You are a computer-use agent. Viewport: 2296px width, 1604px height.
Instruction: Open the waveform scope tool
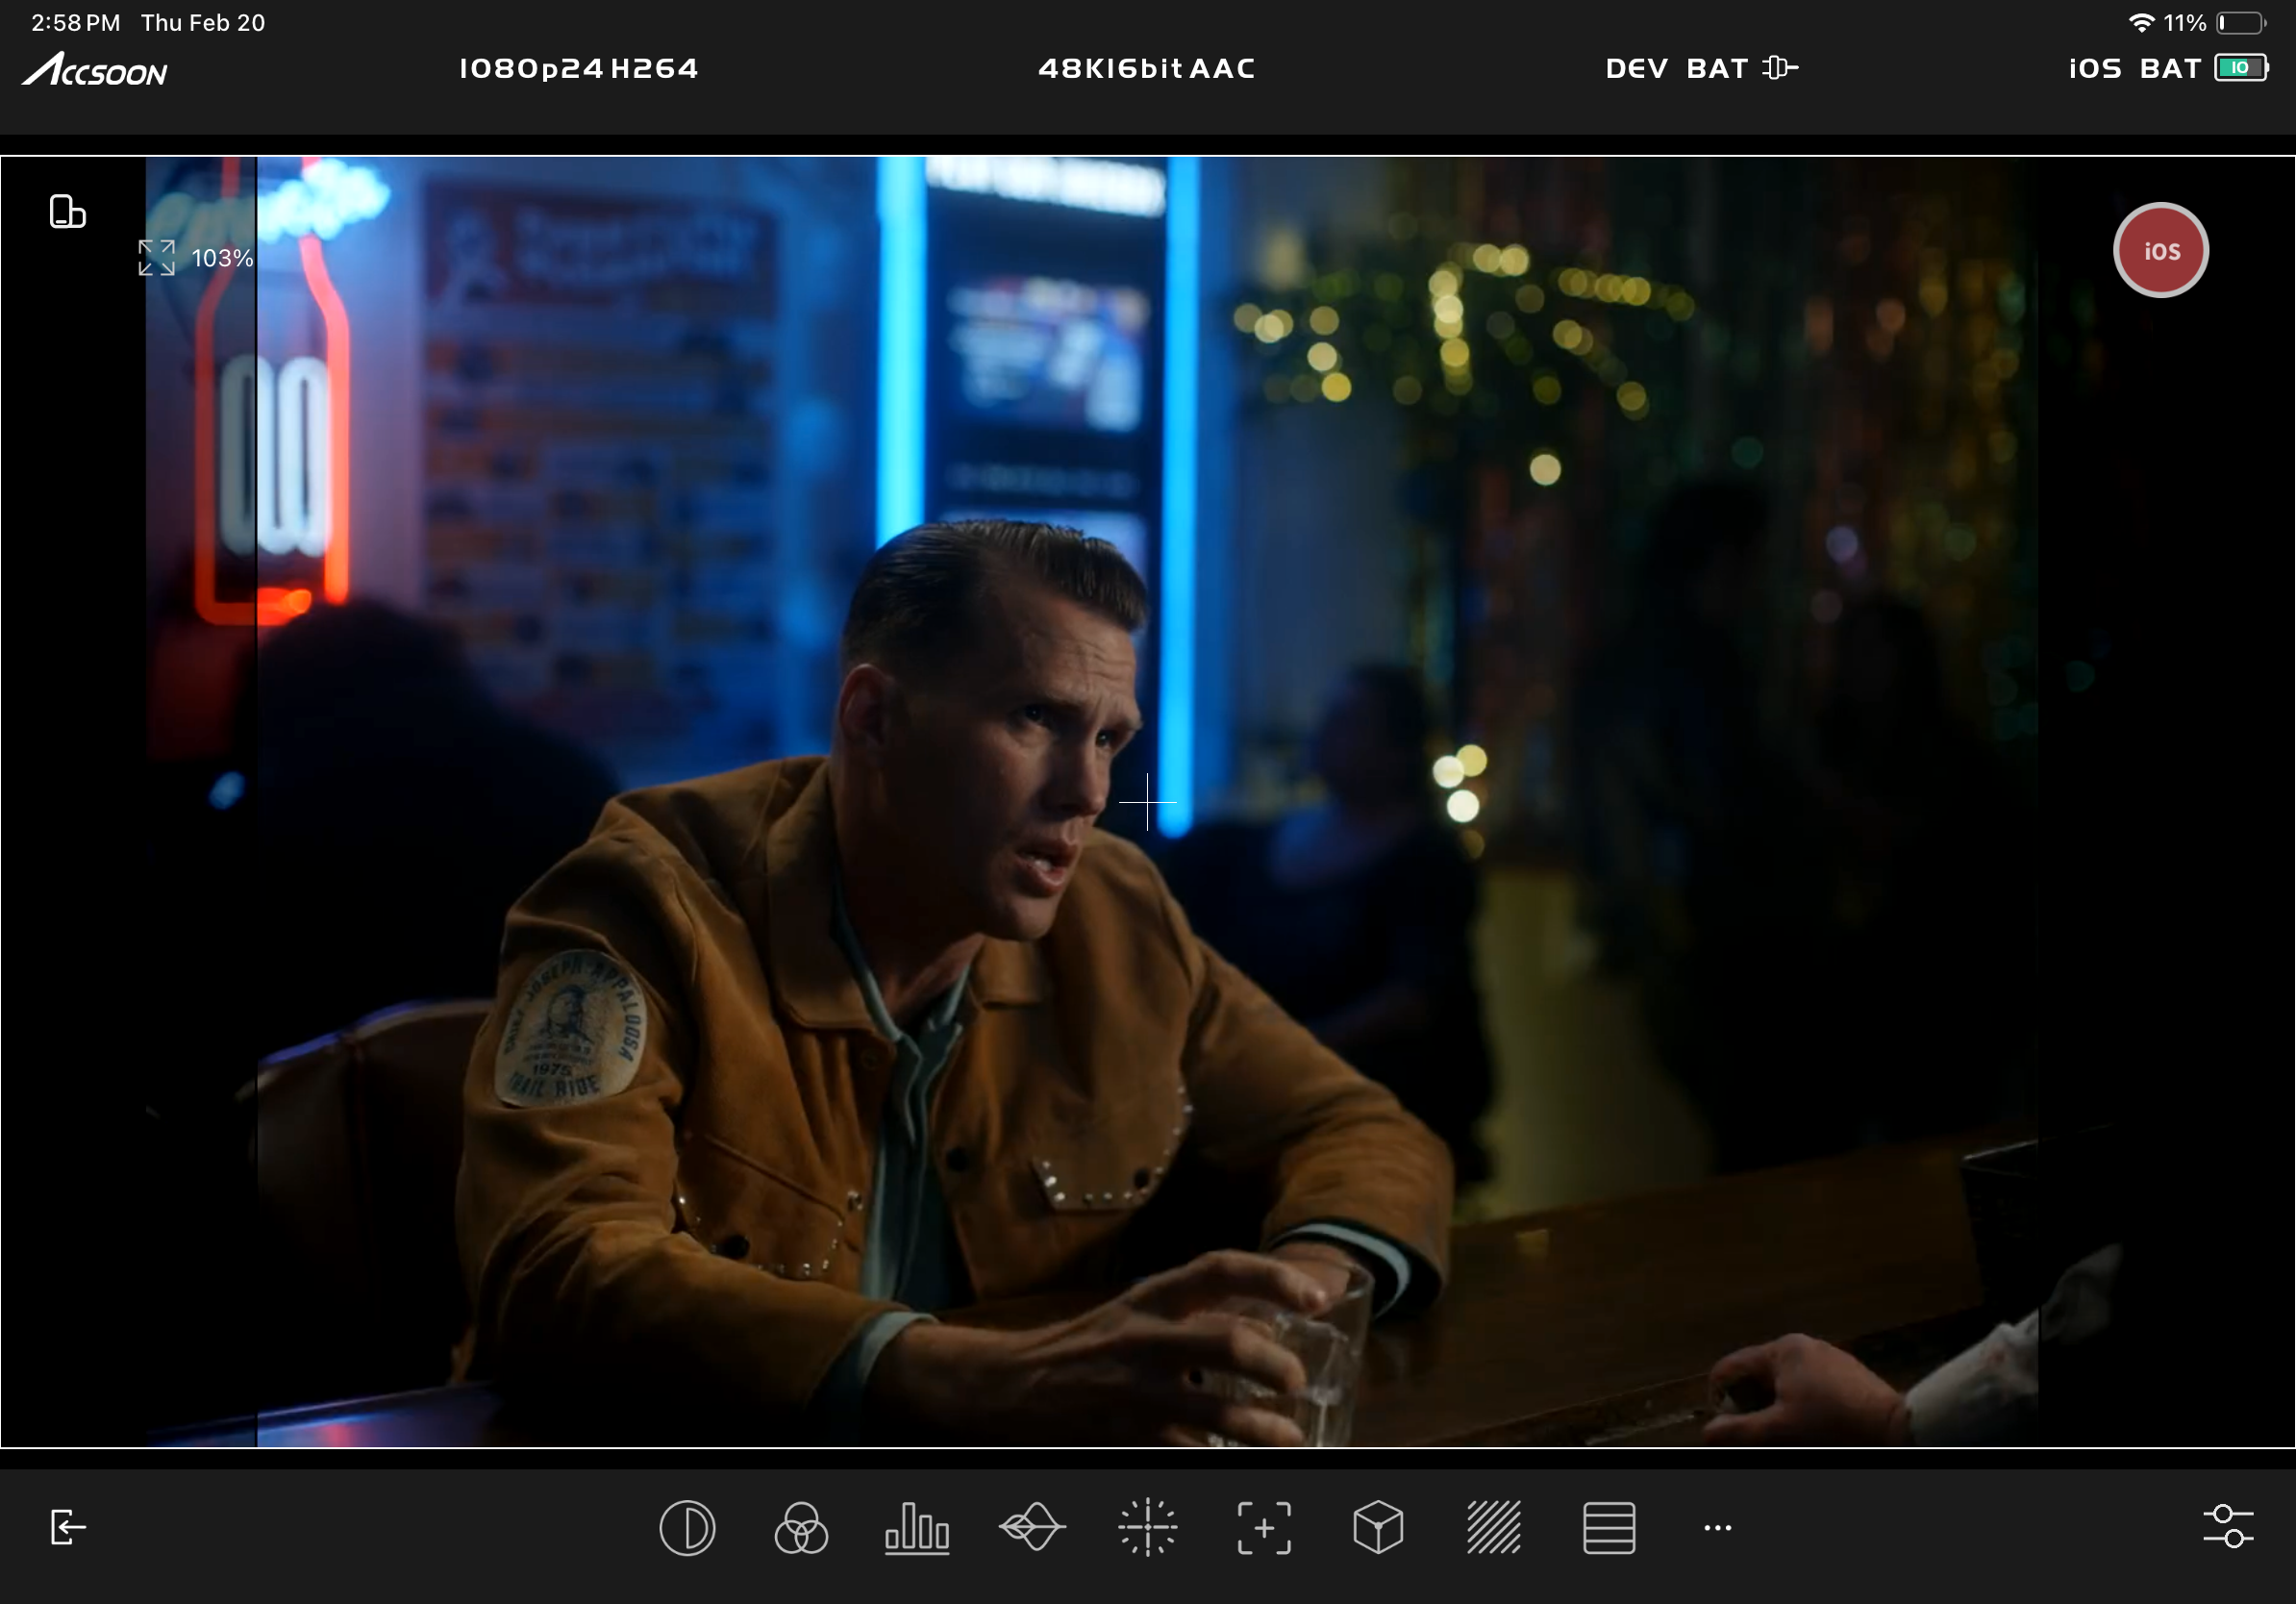coord(1032,1528)
